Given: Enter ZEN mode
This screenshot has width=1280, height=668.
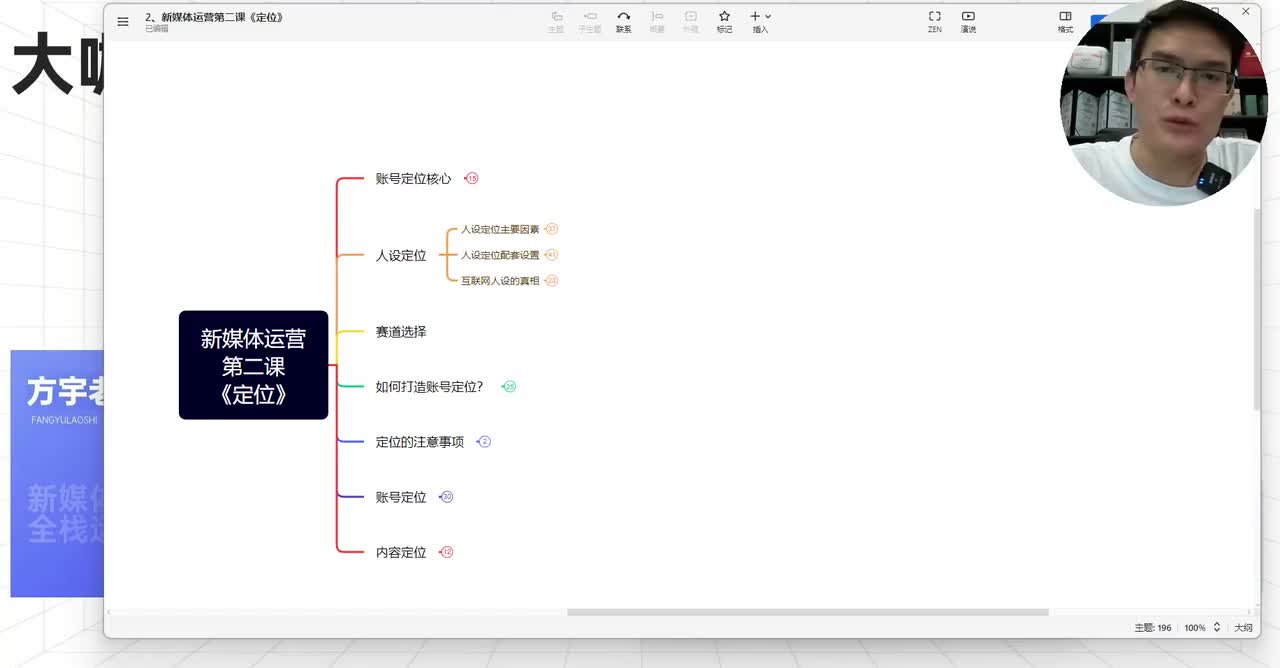Looking at the screenshot, I should click(934, 21).
